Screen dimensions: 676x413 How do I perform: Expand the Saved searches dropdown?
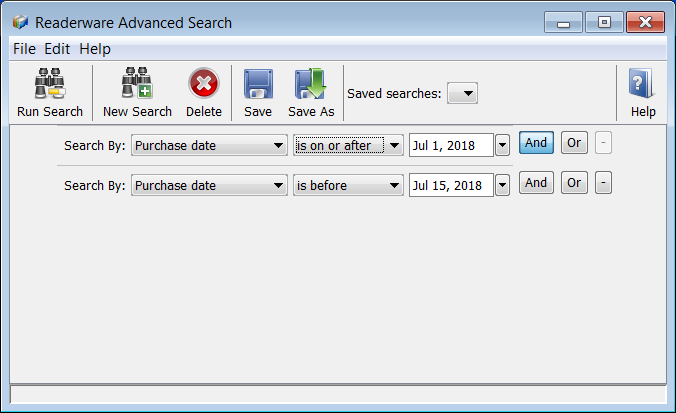pos(462,93)
